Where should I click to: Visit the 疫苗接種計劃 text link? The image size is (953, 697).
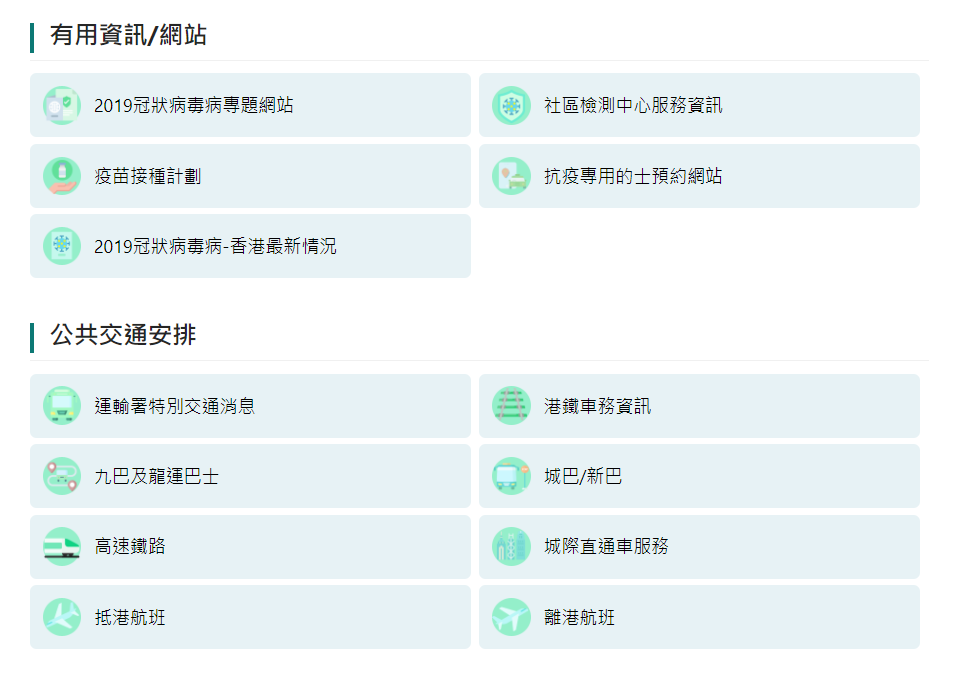(148, 176)
